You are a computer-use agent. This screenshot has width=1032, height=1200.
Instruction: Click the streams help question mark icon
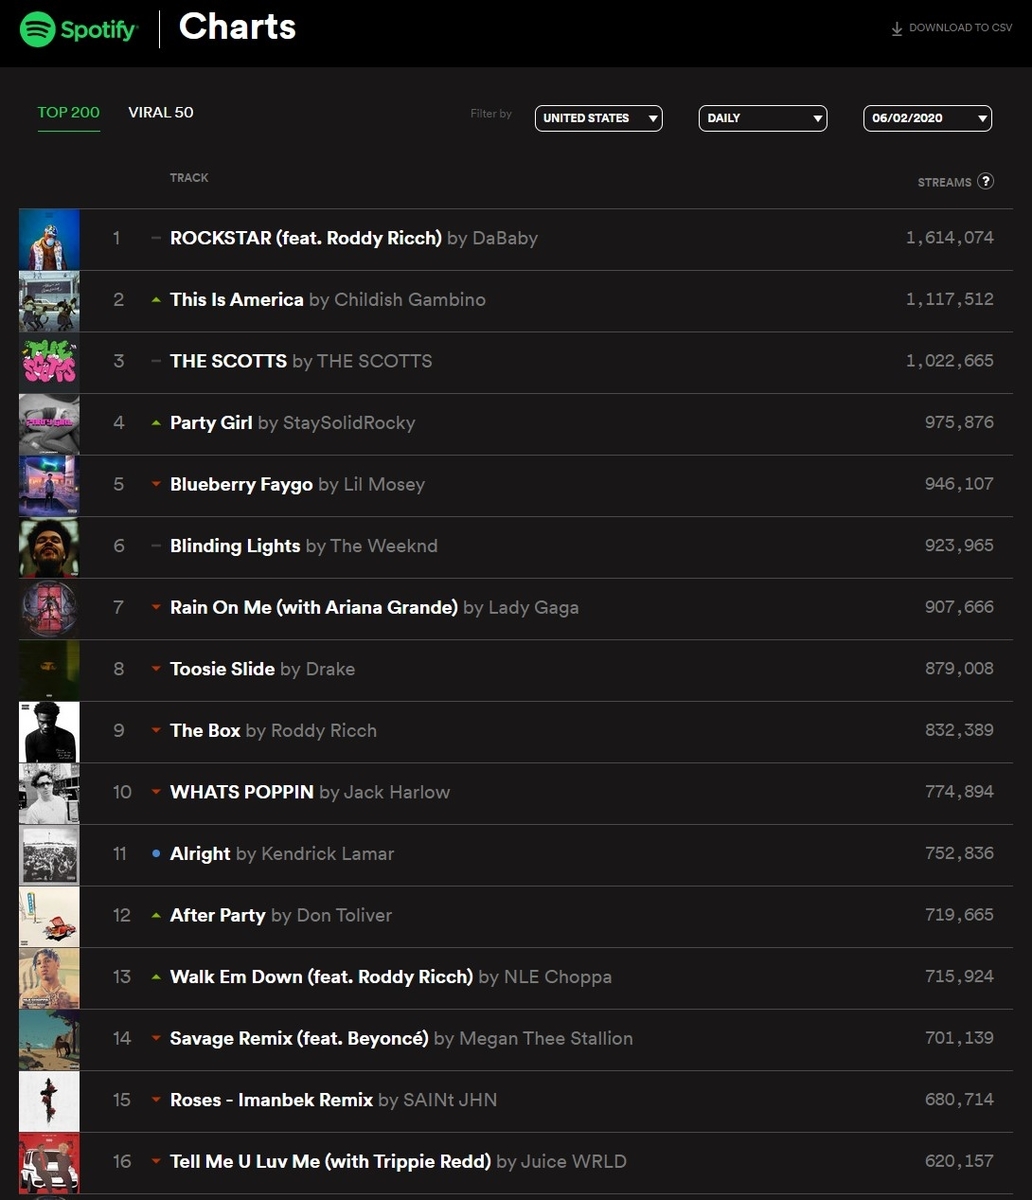point(985,181)
